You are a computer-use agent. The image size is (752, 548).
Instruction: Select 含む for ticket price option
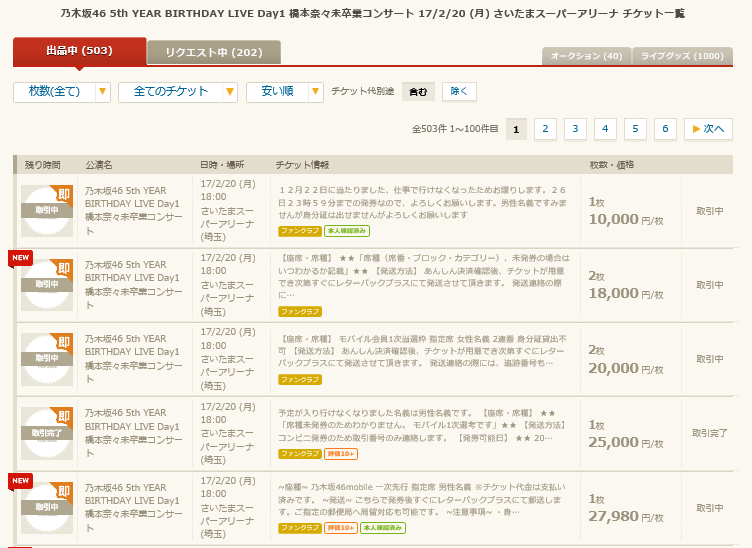pyautogui.click(x=418, y=92)
